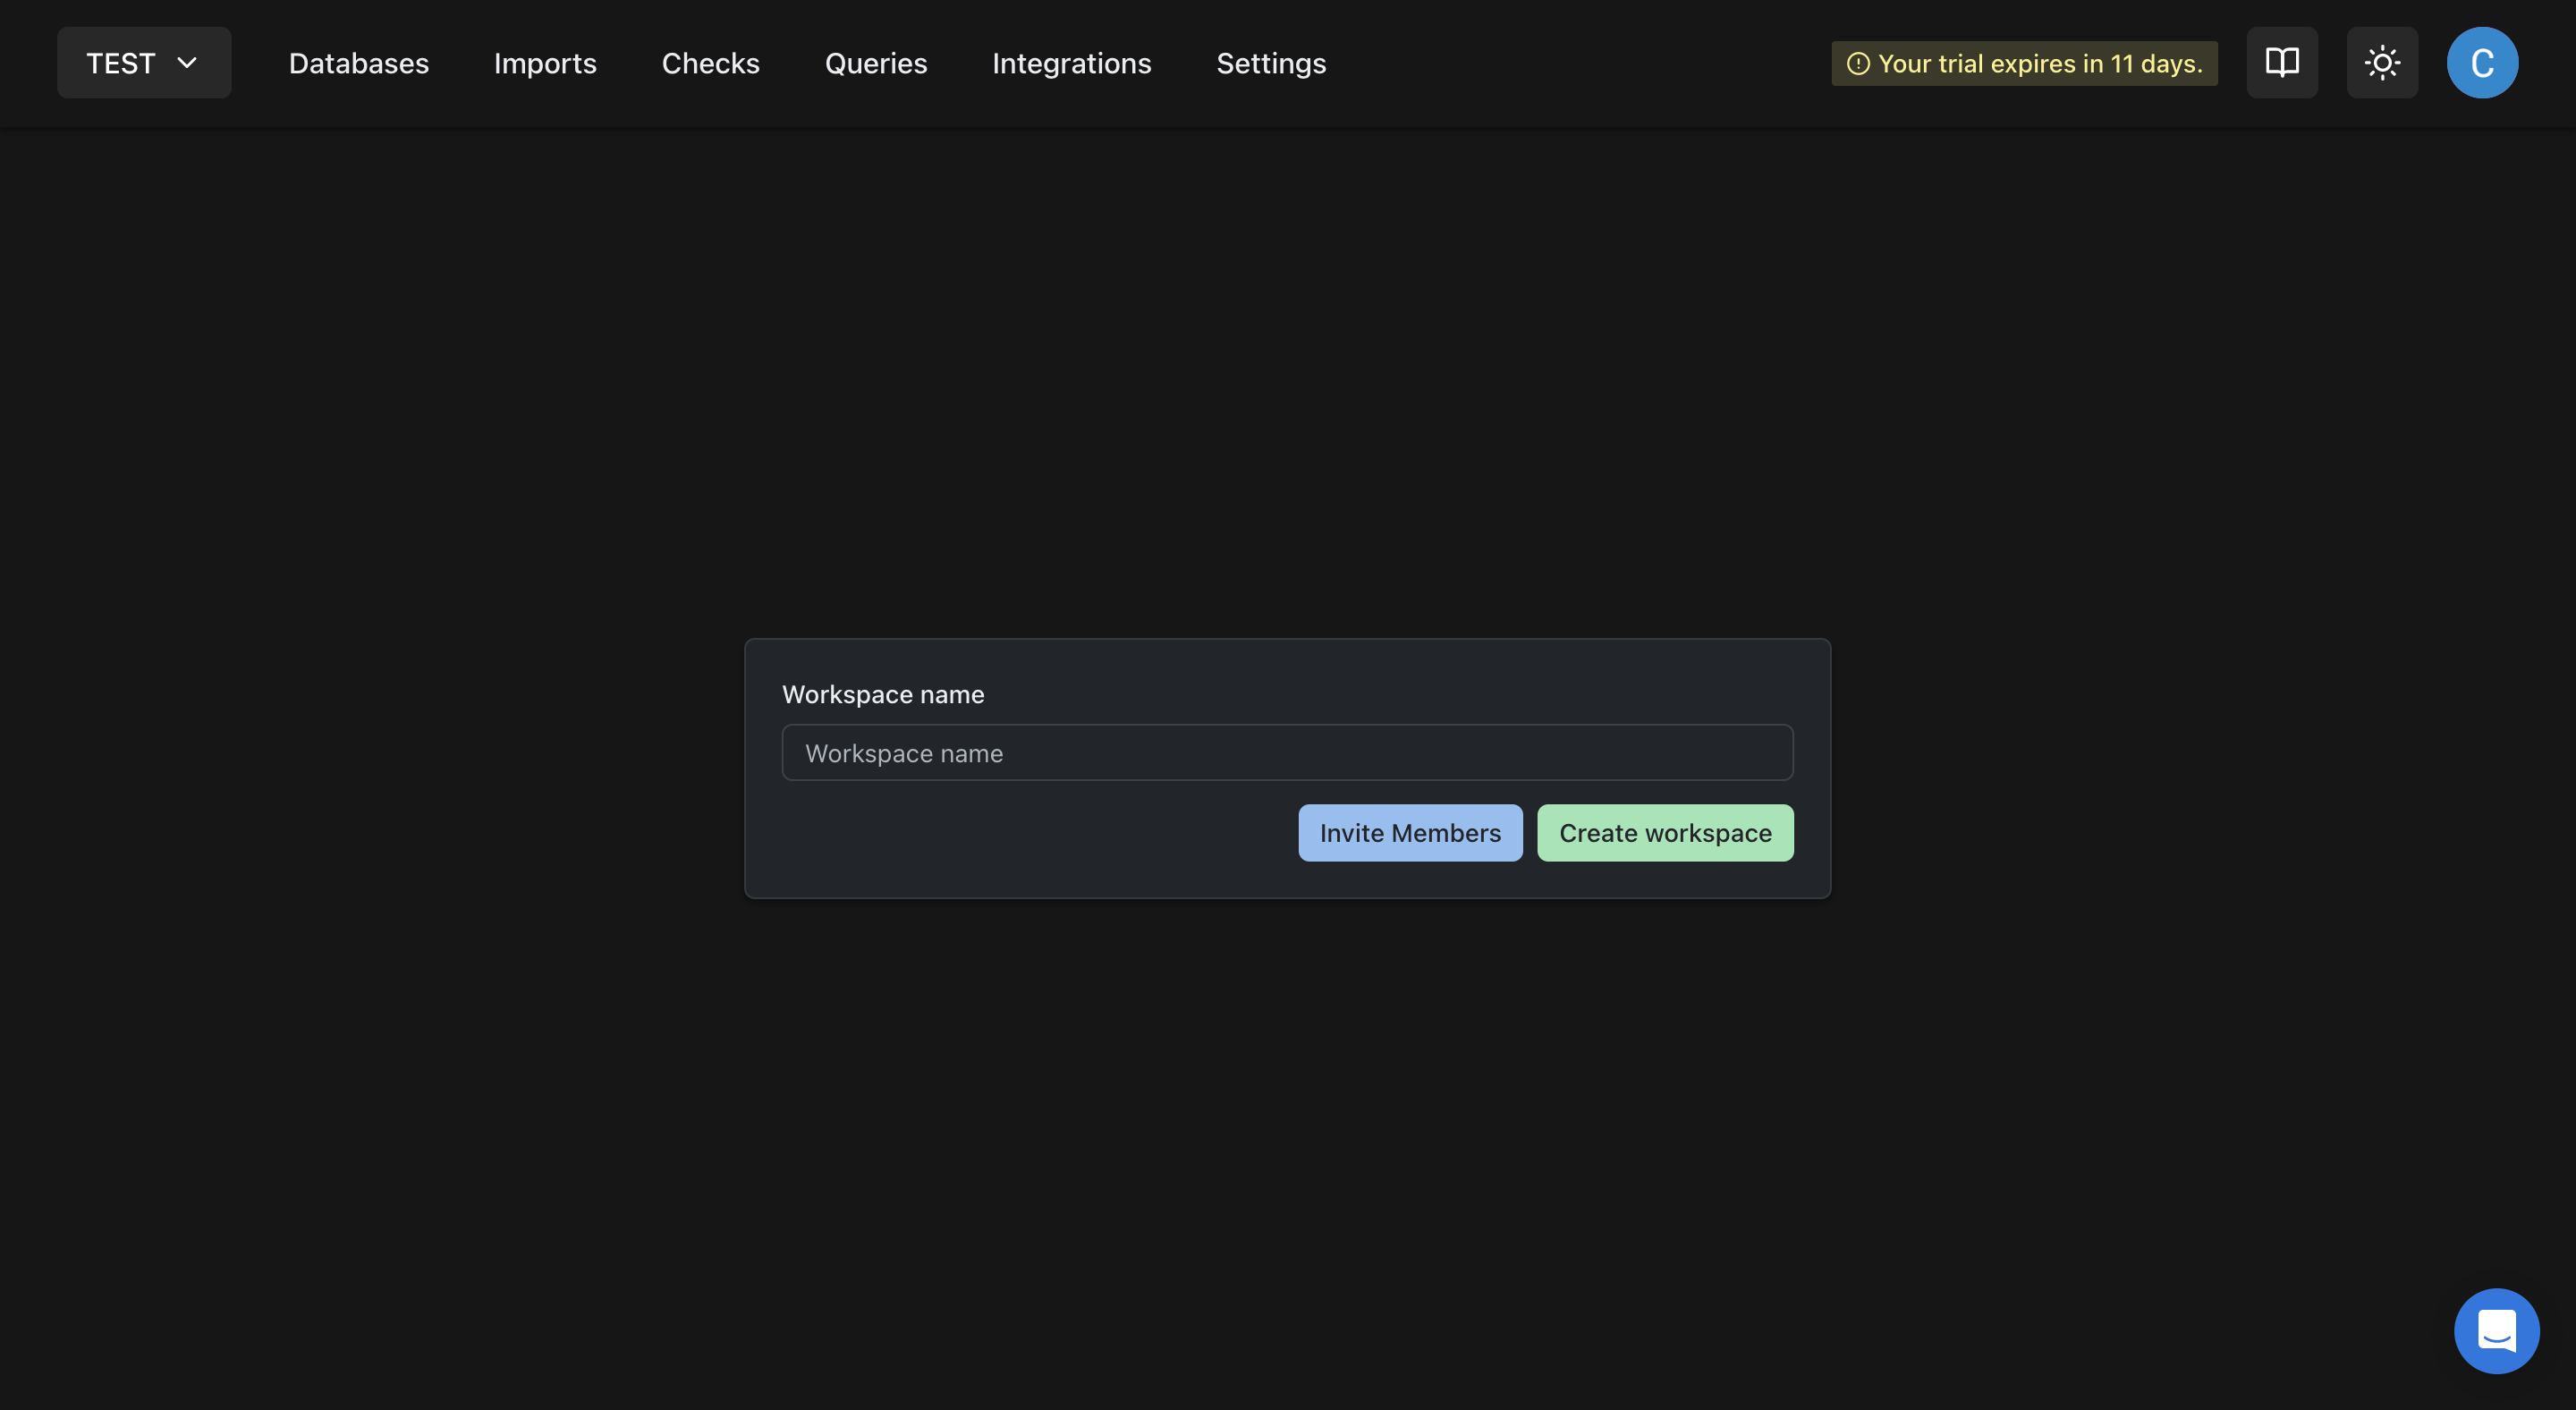Switch to the Queries section
Viewport: 2576px width, 1410px height.
(875, 62)
